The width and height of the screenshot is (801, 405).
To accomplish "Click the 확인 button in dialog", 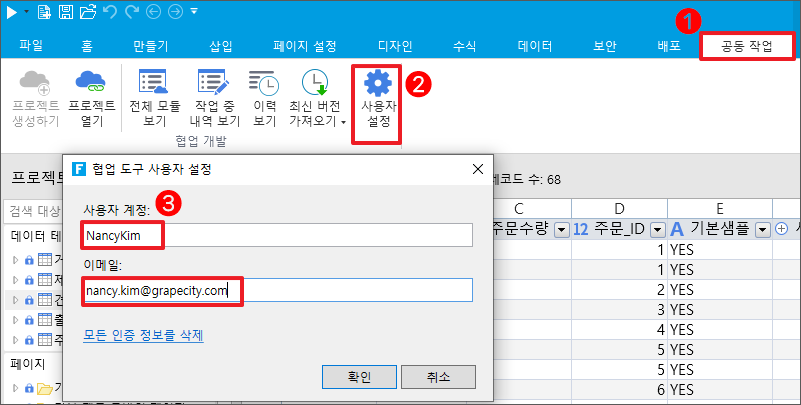I will pyautogui.click(x=360, y=376).
